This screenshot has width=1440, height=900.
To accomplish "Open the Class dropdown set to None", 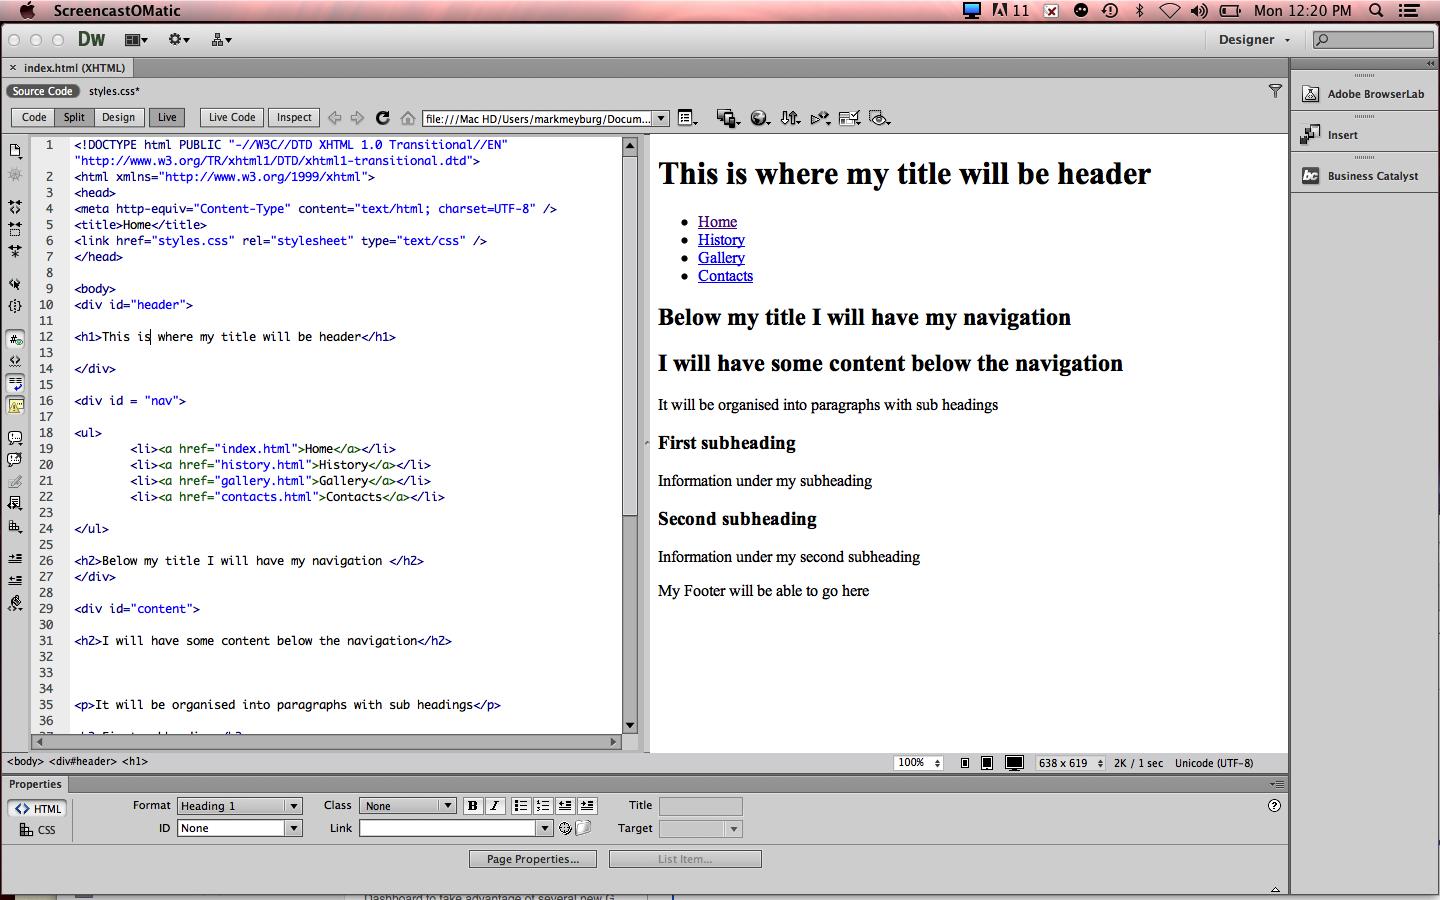I will (407, 806).
